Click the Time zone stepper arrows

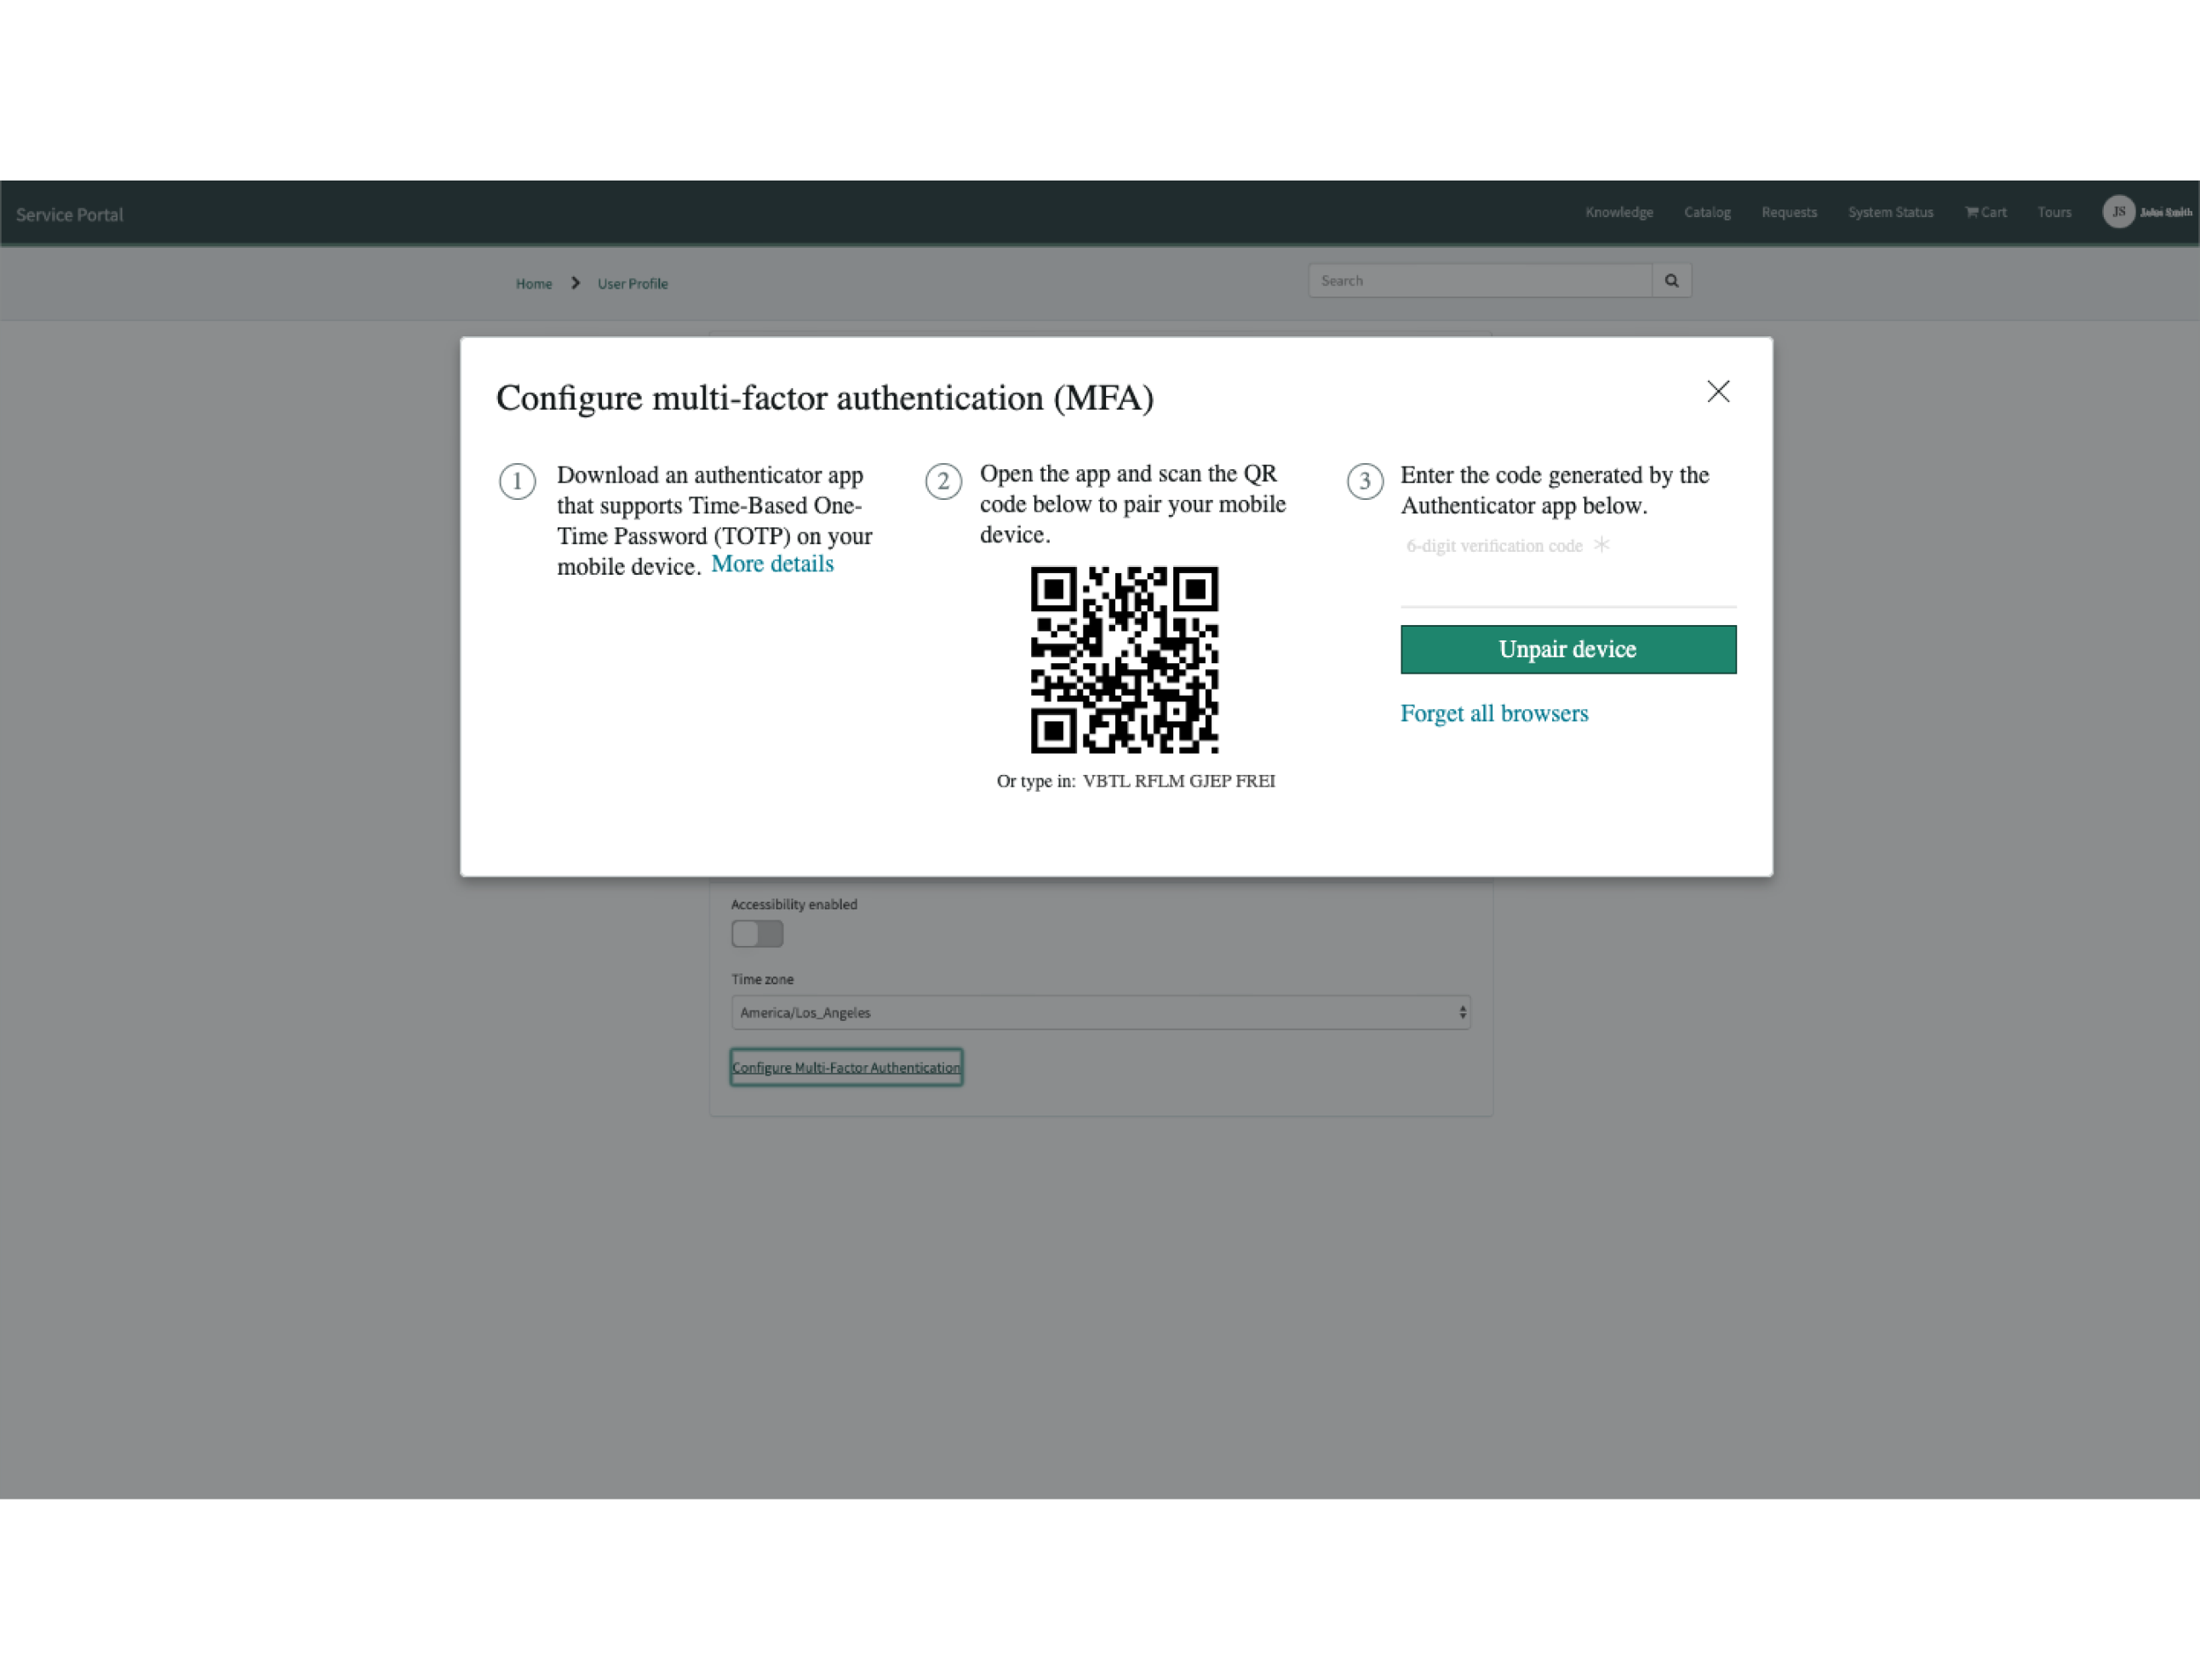pyautogui.click(x=1461, y=1012)
